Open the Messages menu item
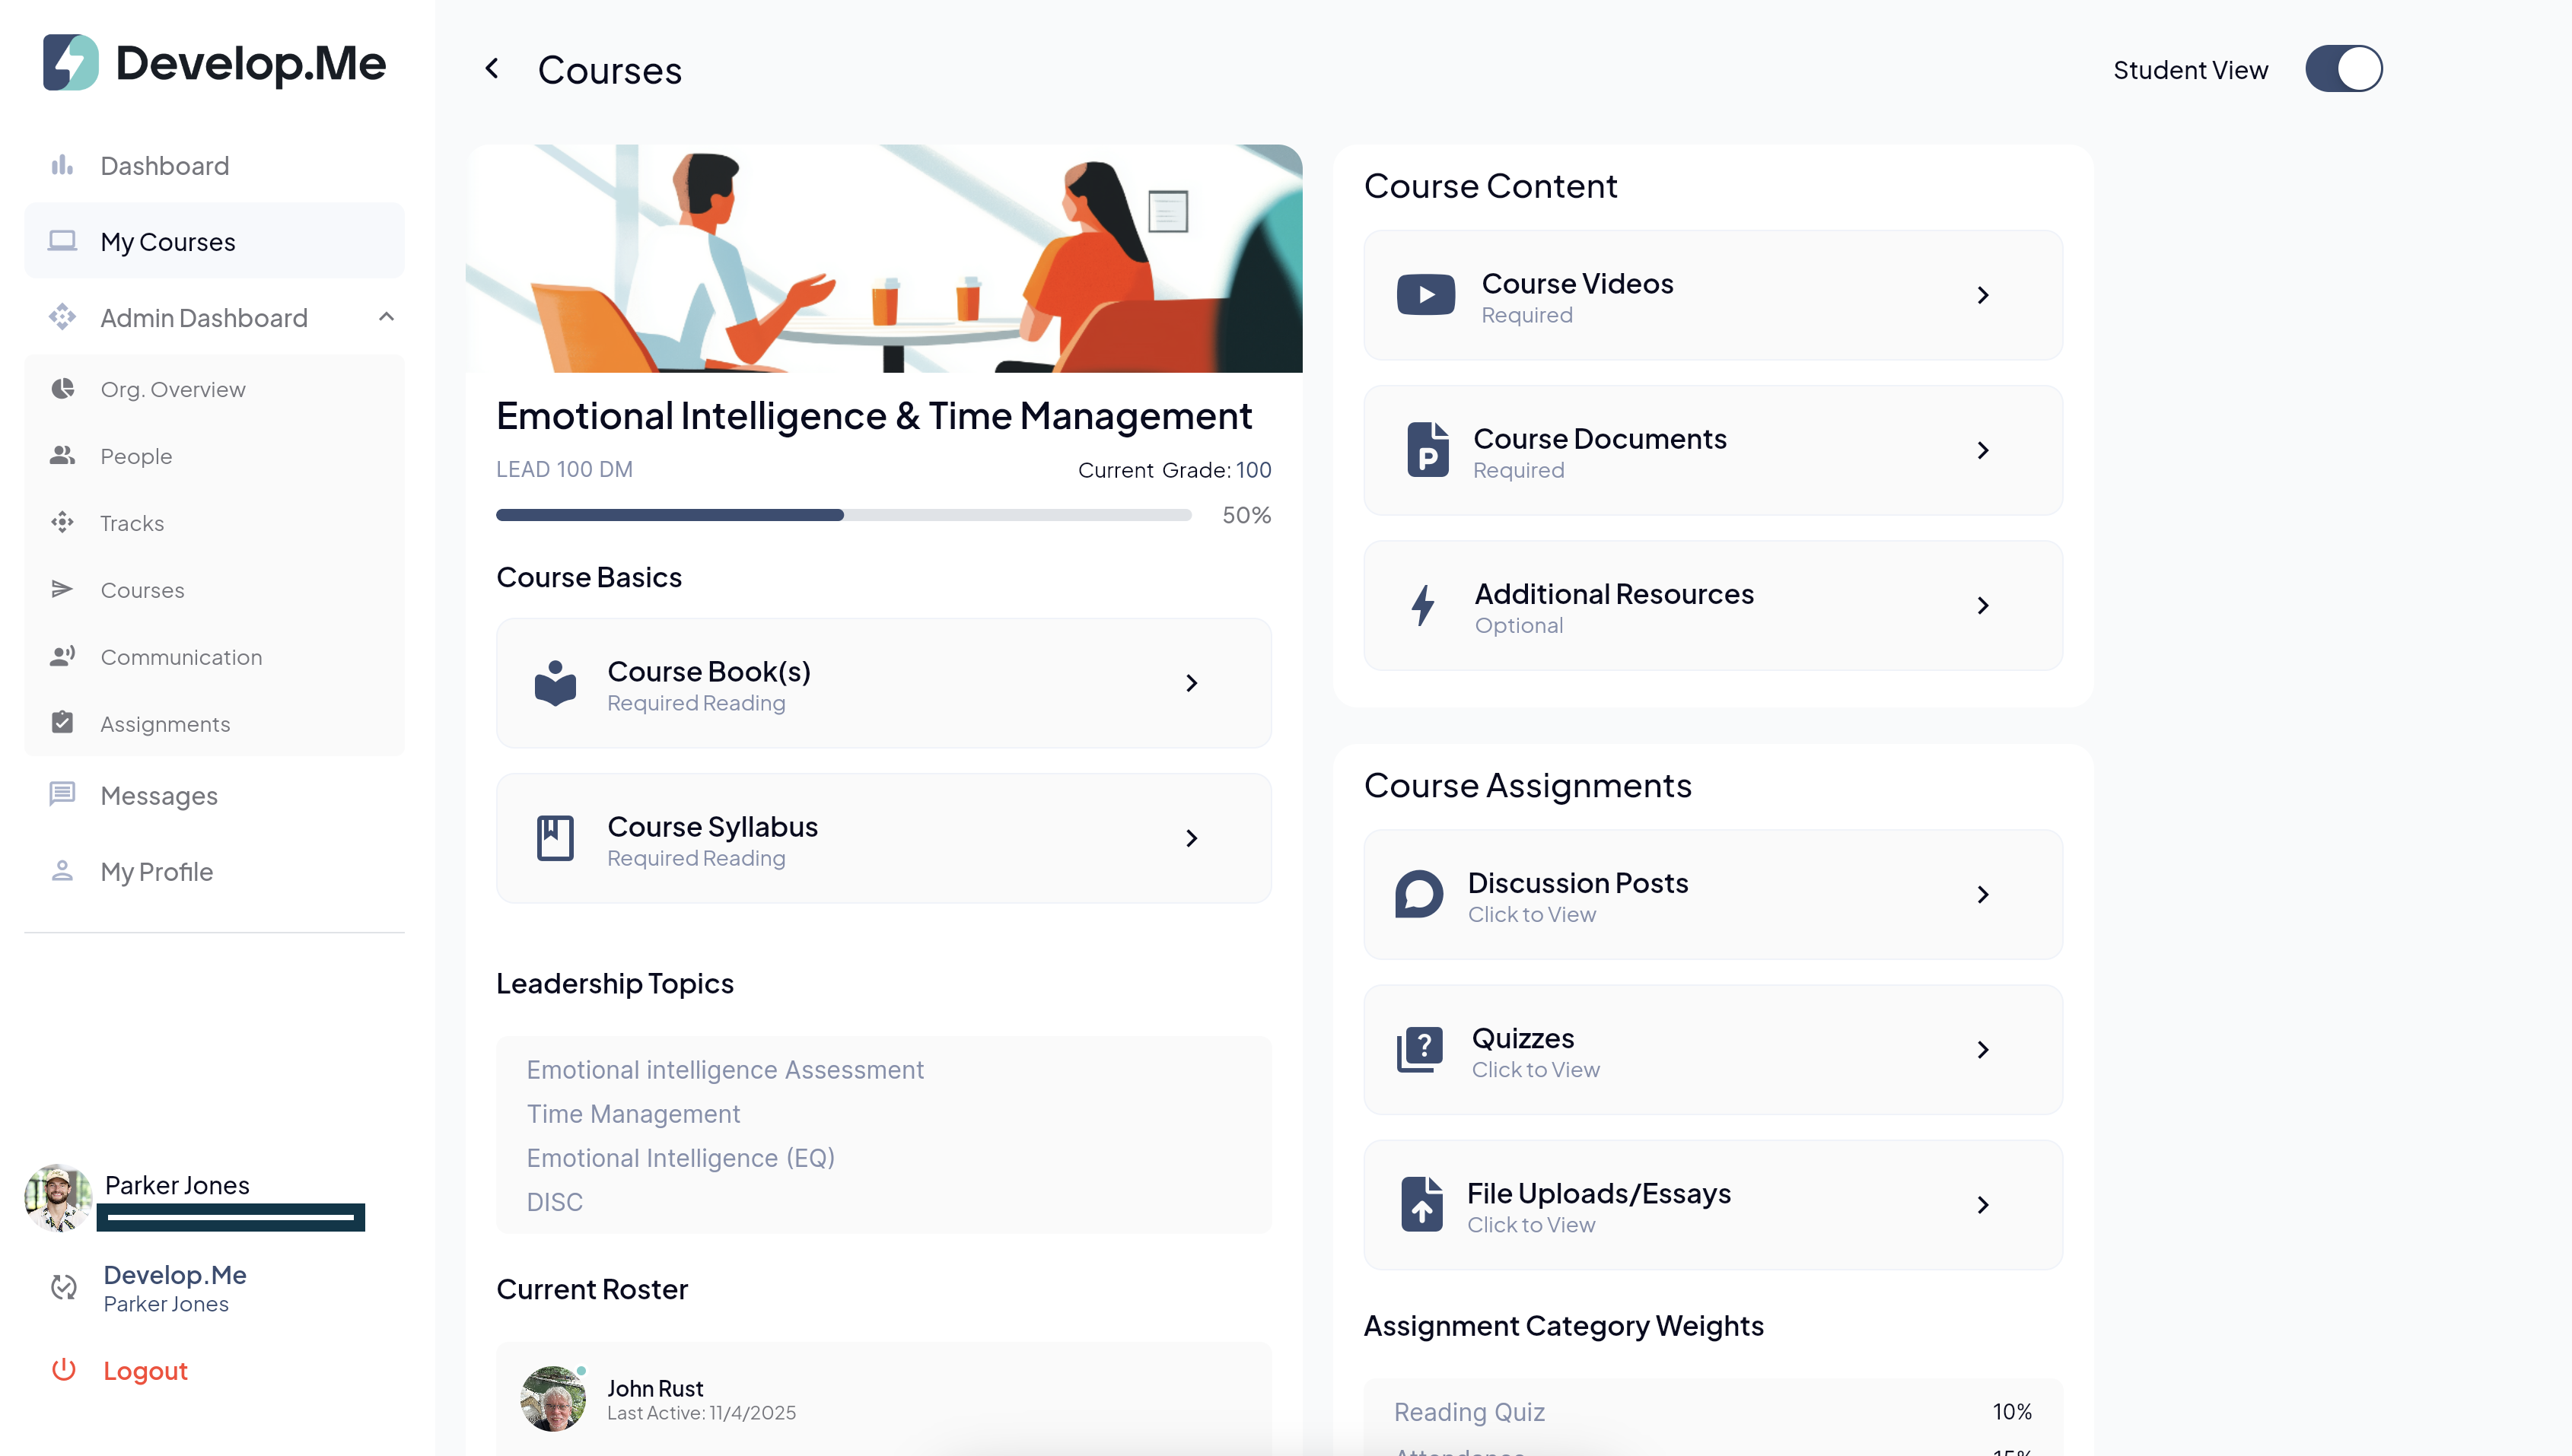Image resolution: width=2572 pixels, height=1456 pixels. coord(159,796)
